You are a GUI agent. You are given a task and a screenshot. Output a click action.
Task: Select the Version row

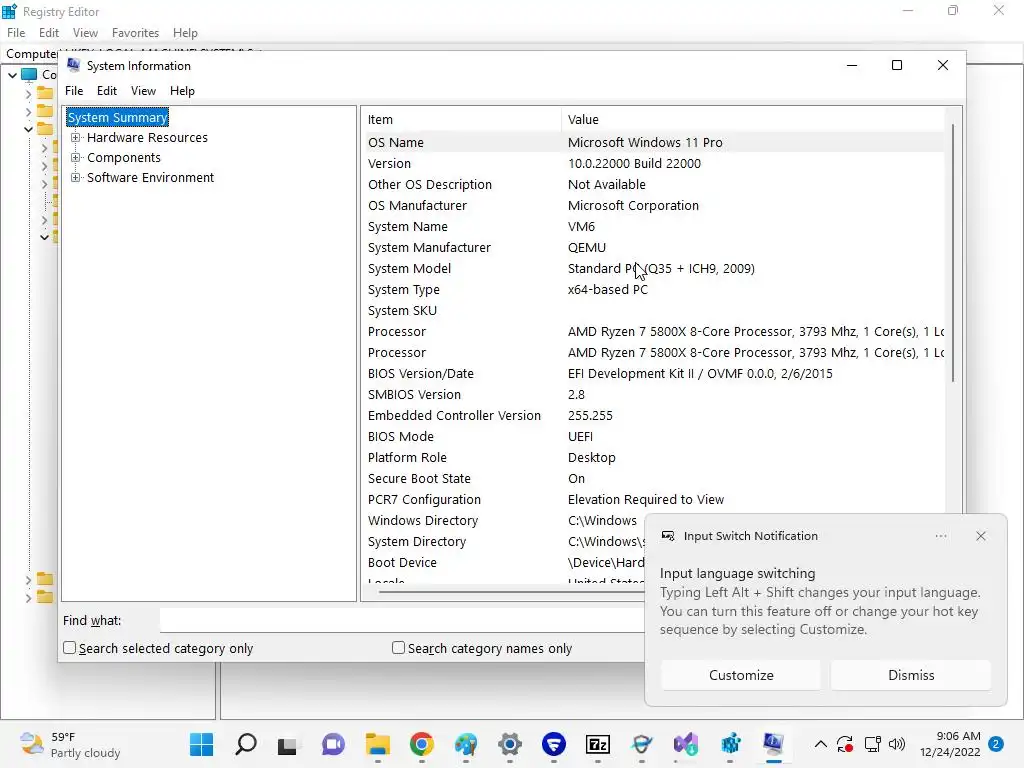pos(653,164)
